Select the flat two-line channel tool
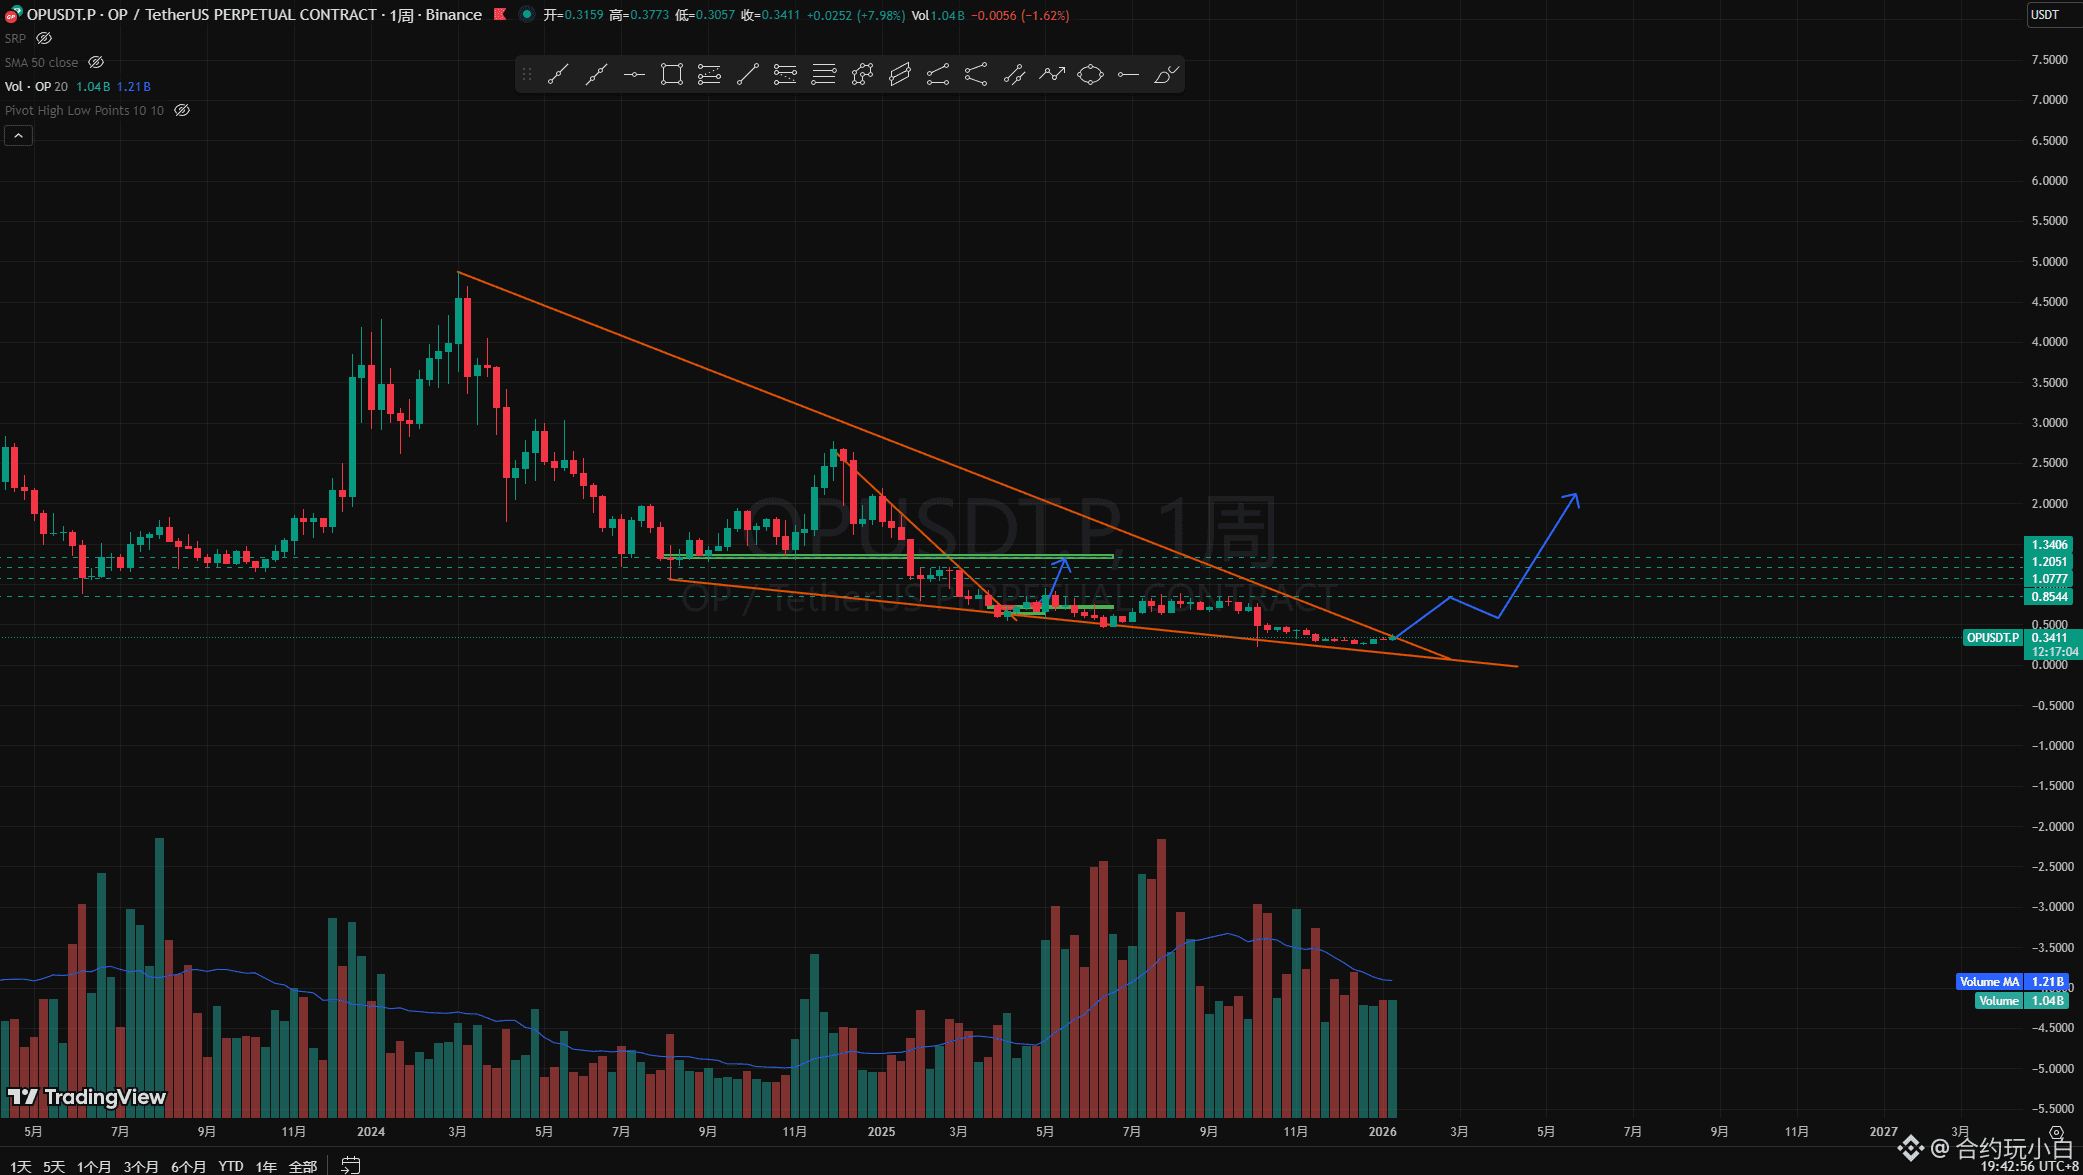 point(937,74)
